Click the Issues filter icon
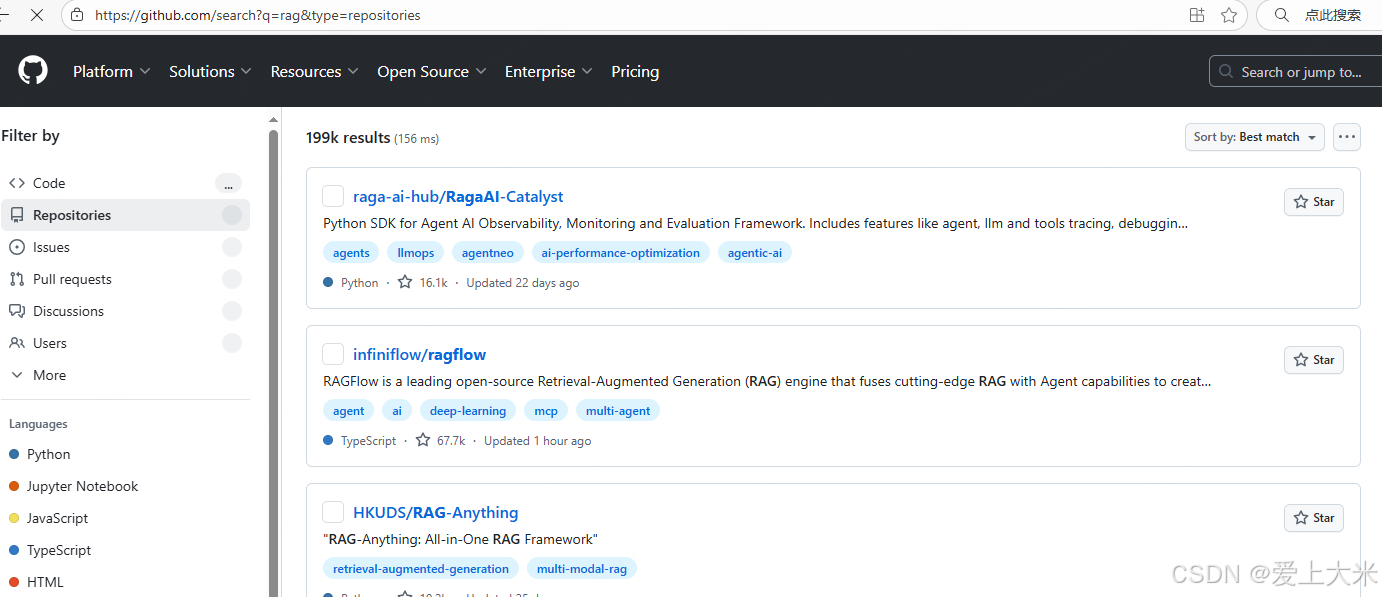 pyautogui.click(x=17, y=247)
